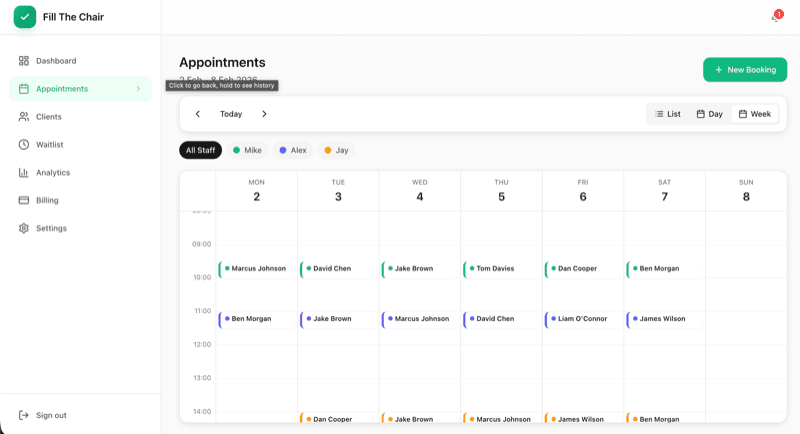Open the notification bell
Viewport: 800px width, 434px height.
(x=775, y=17)
